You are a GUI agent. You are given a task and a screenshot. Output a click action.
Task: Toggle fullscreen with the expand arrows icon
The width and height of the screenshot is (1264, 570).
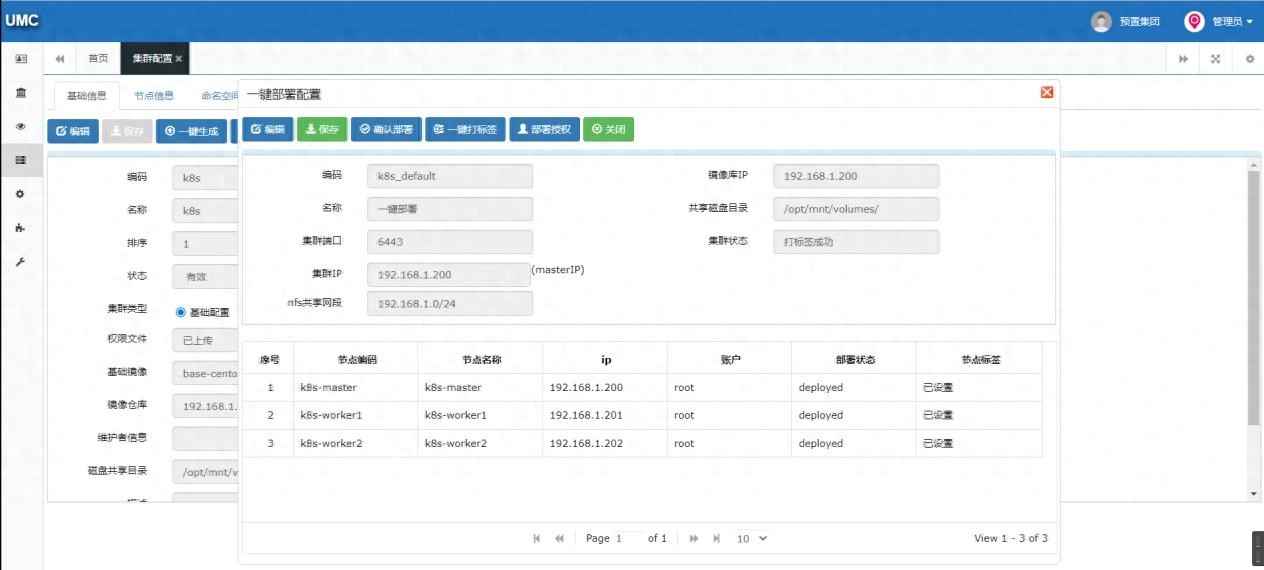click(x=1216, y=59)
